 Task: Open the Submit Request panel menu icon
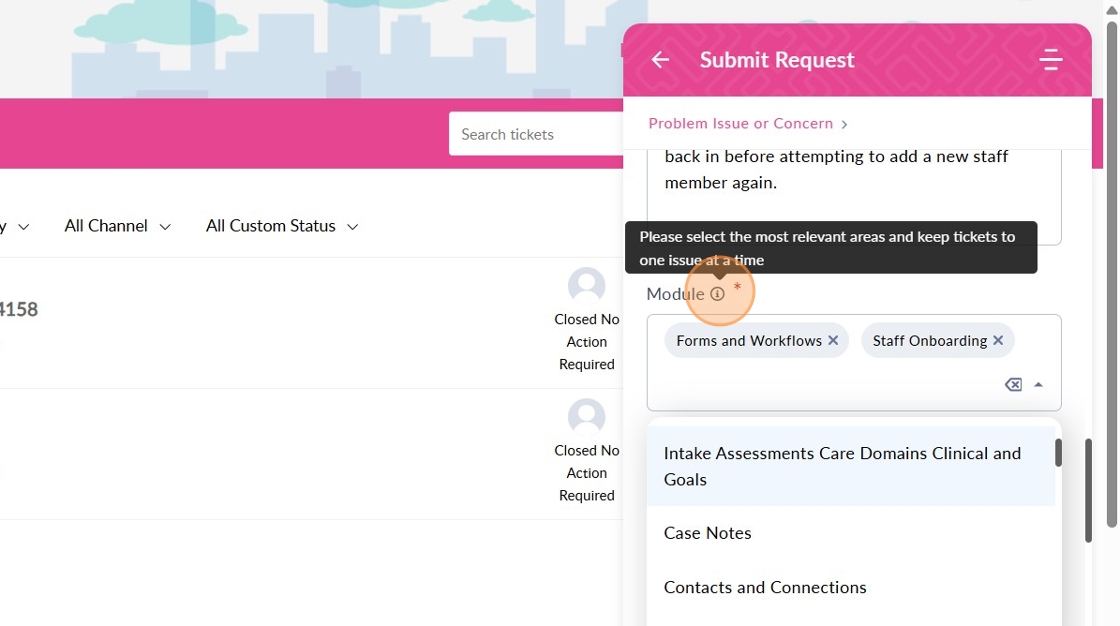pyautogui.click(x=1050, y=60)
